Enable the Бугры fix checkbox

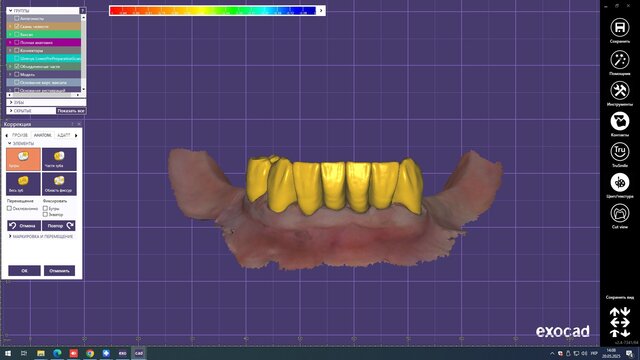coord(45,208)
